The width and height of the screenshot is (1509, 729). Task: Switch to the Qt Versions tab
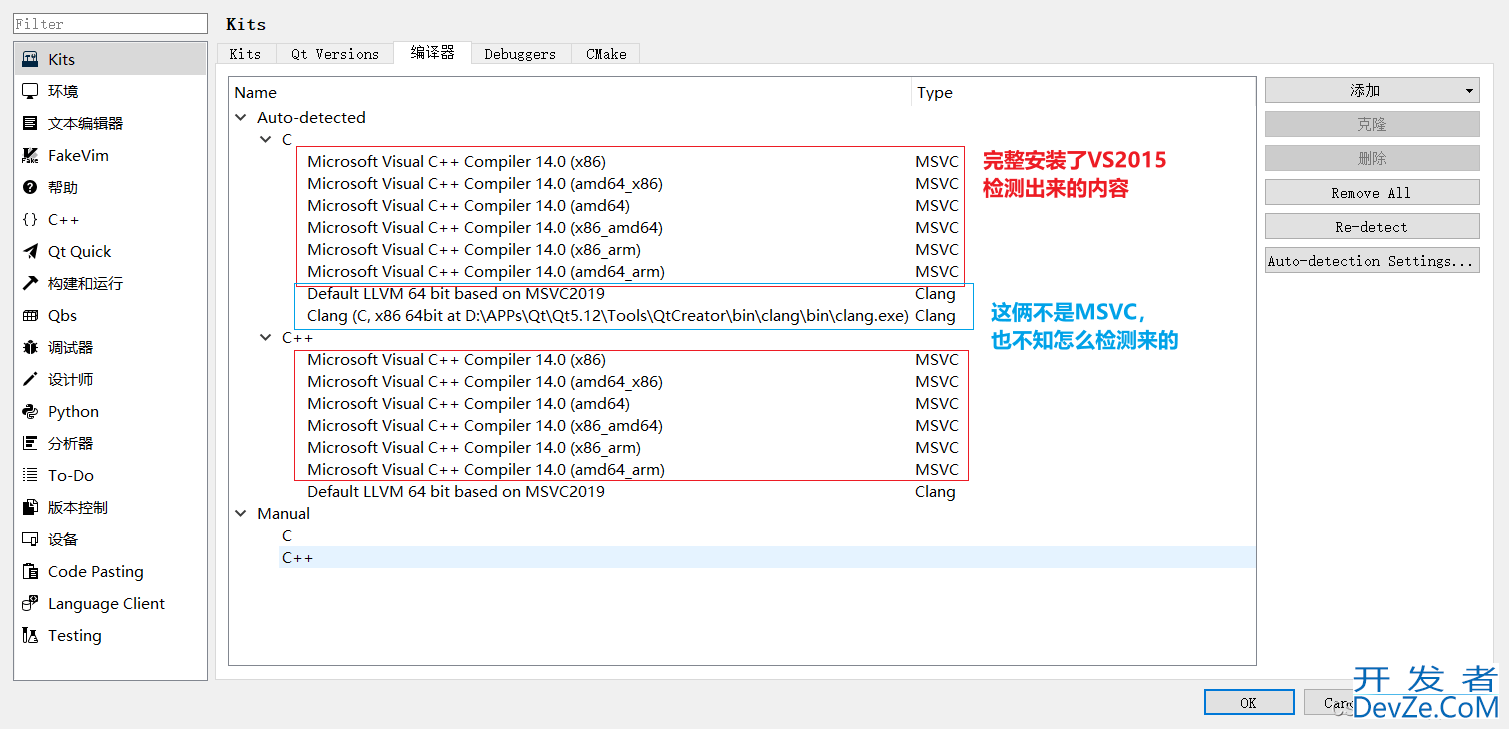pos(335,54)
